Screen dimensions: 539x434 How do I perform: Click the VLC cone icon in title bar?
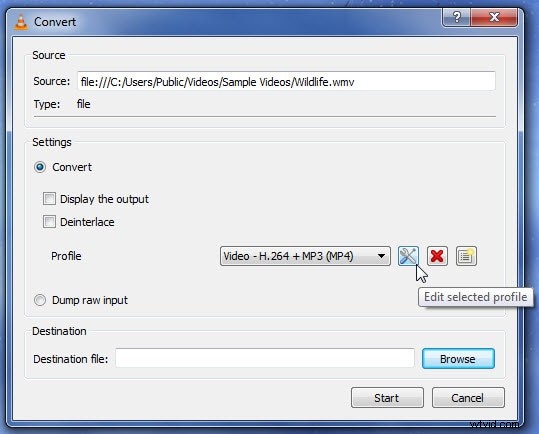click(21, 22)
